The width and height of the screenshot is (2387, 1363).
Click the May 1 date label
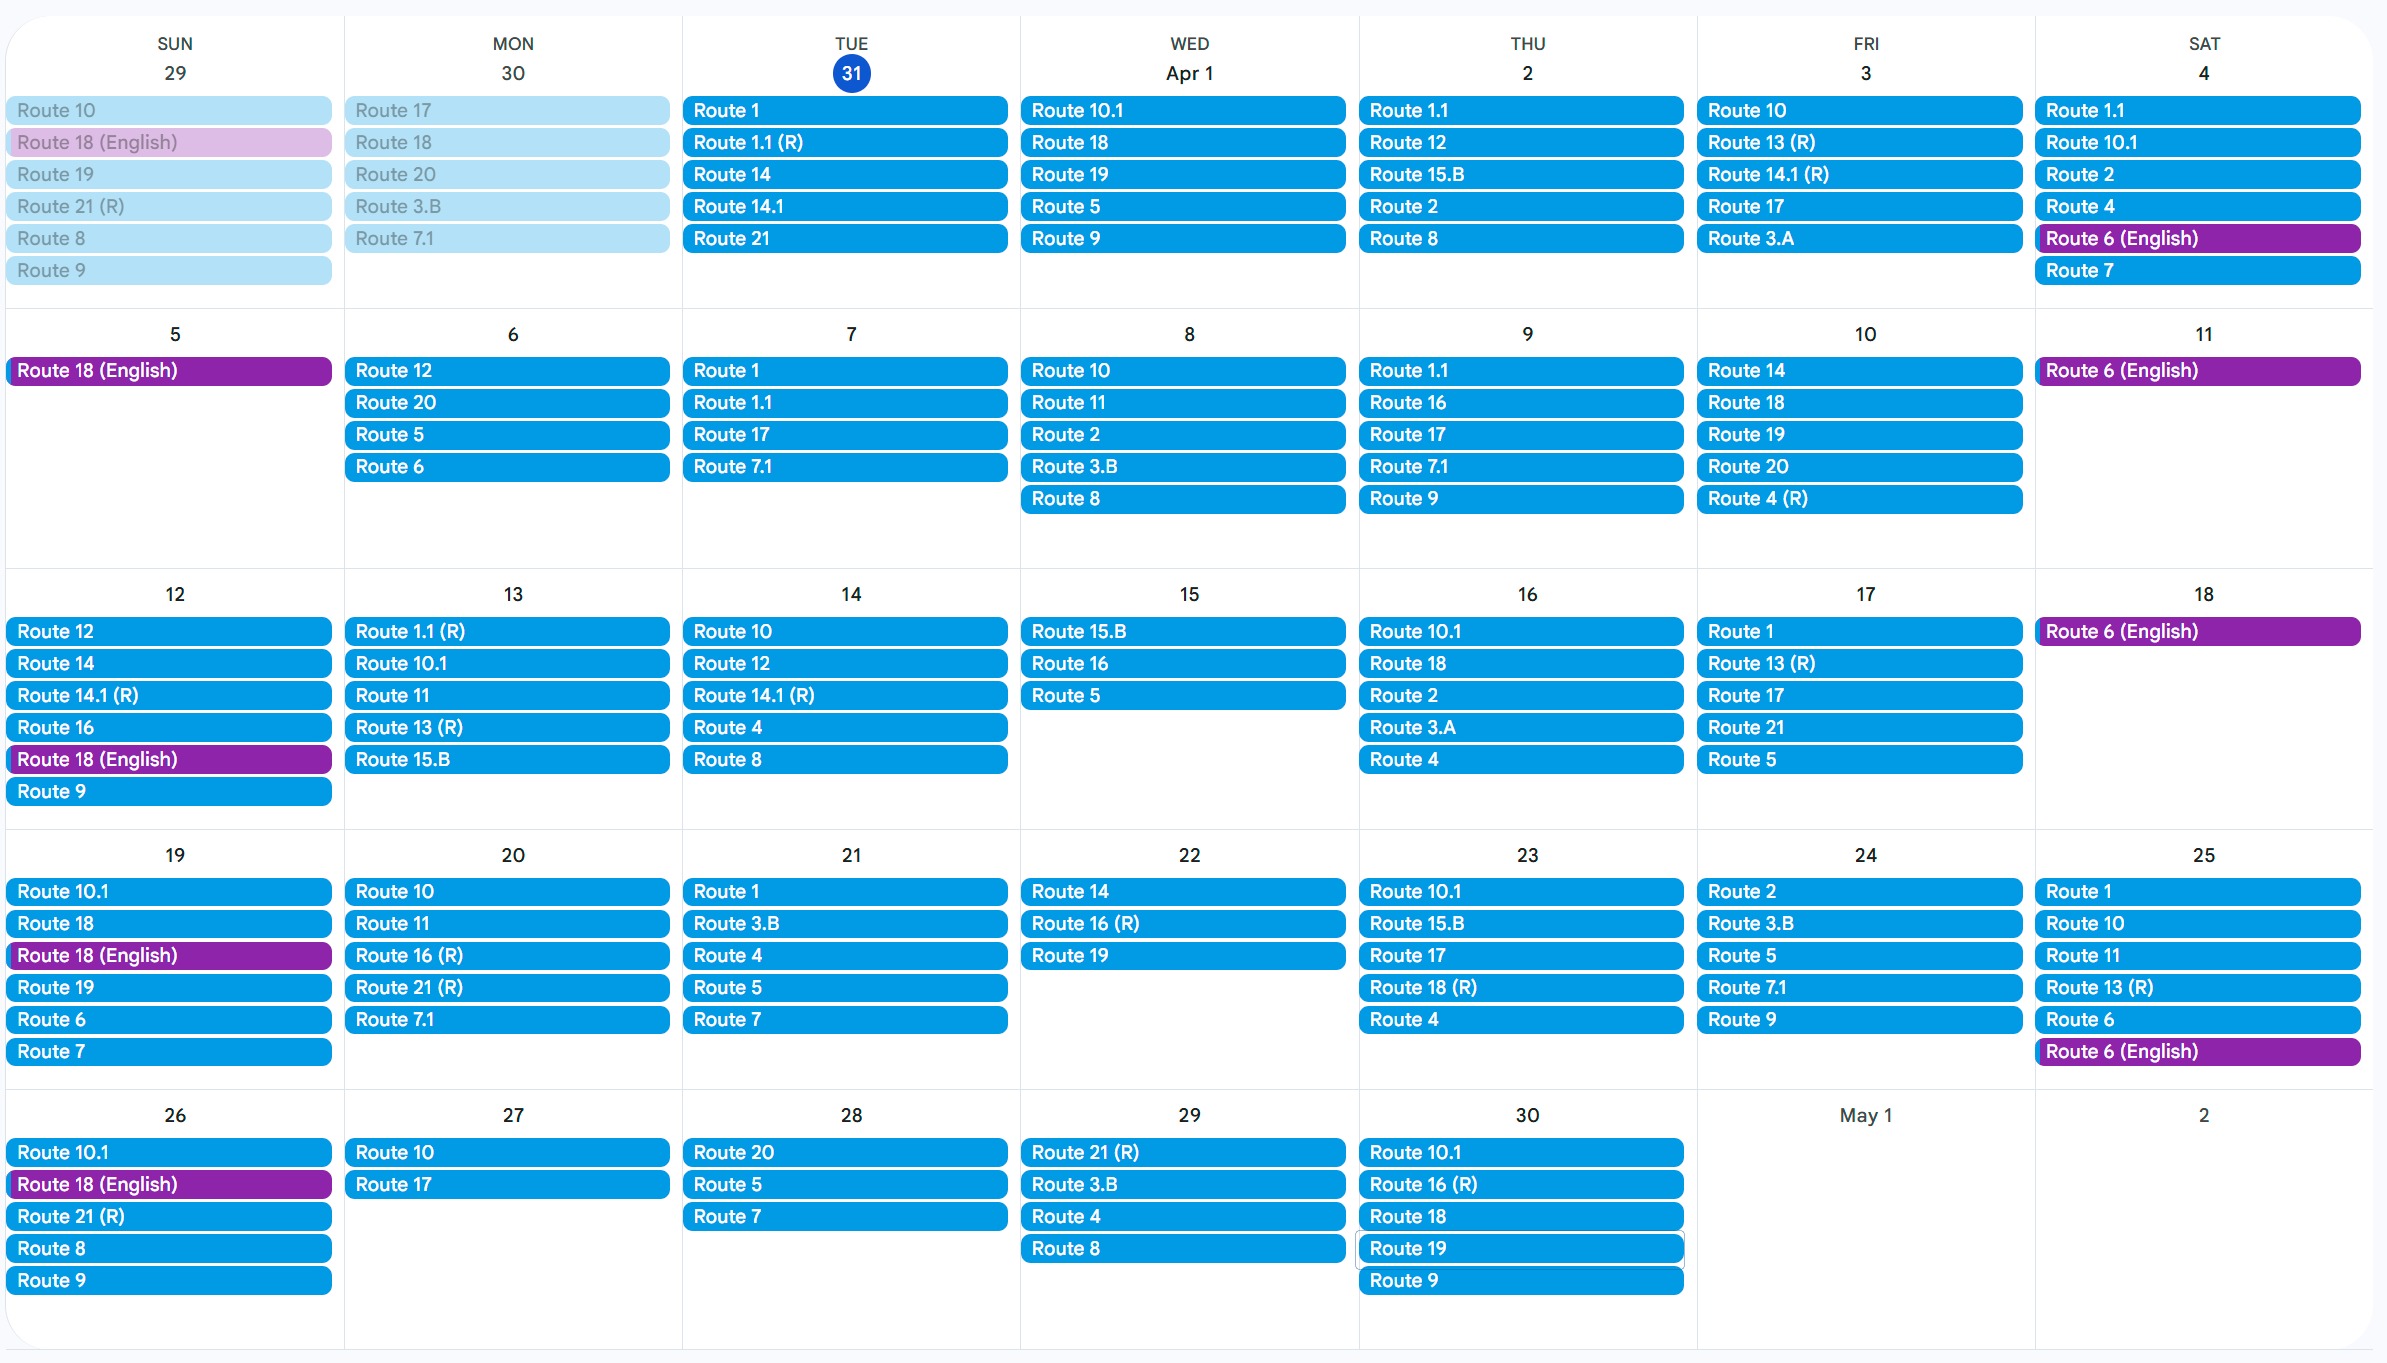pos(1865,1115)
